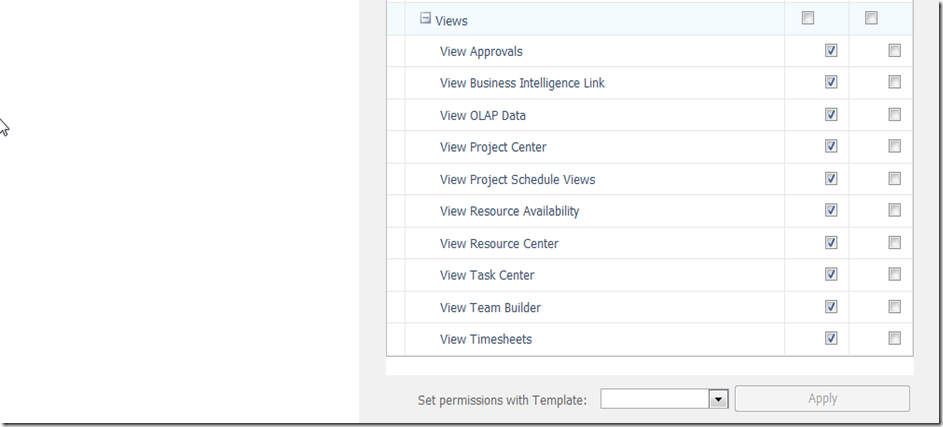Check the Deny checkbox in the Views header row

pos(871,18)
